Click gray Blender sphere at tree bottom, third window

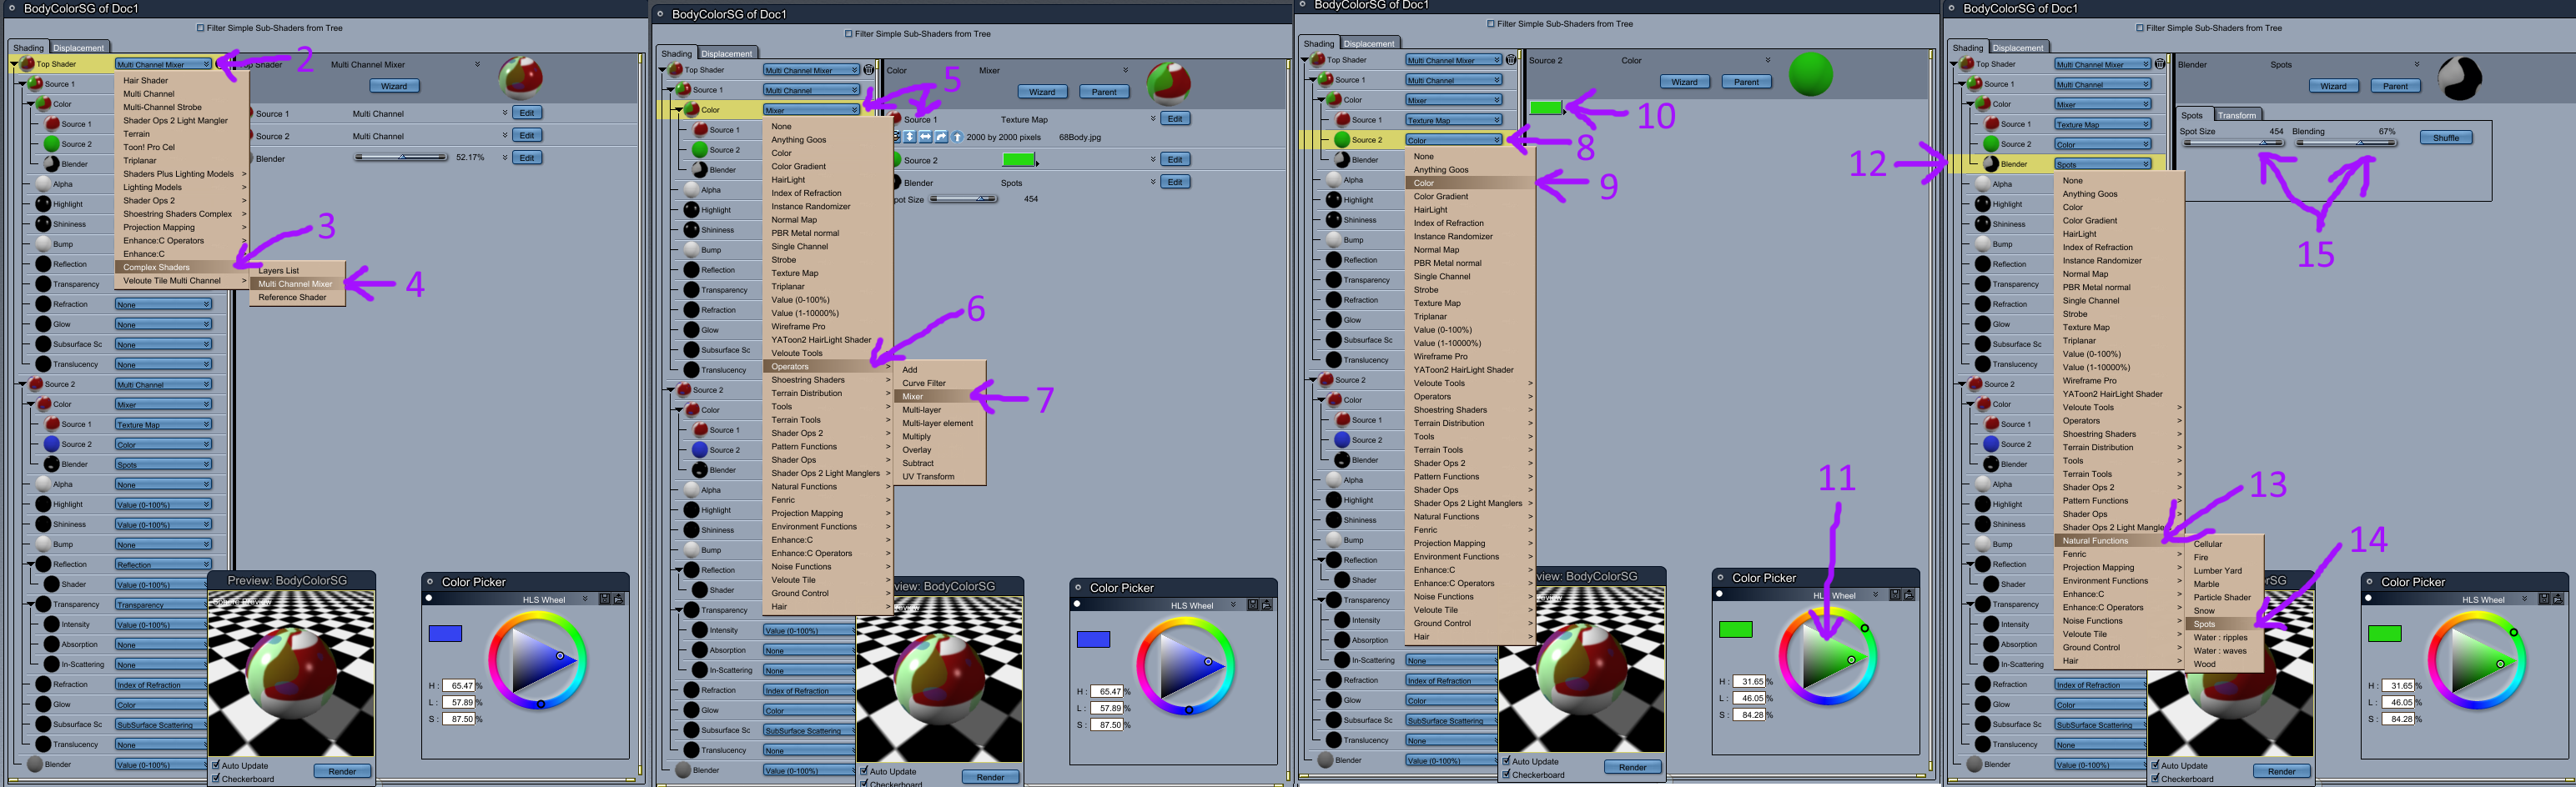1325,760
